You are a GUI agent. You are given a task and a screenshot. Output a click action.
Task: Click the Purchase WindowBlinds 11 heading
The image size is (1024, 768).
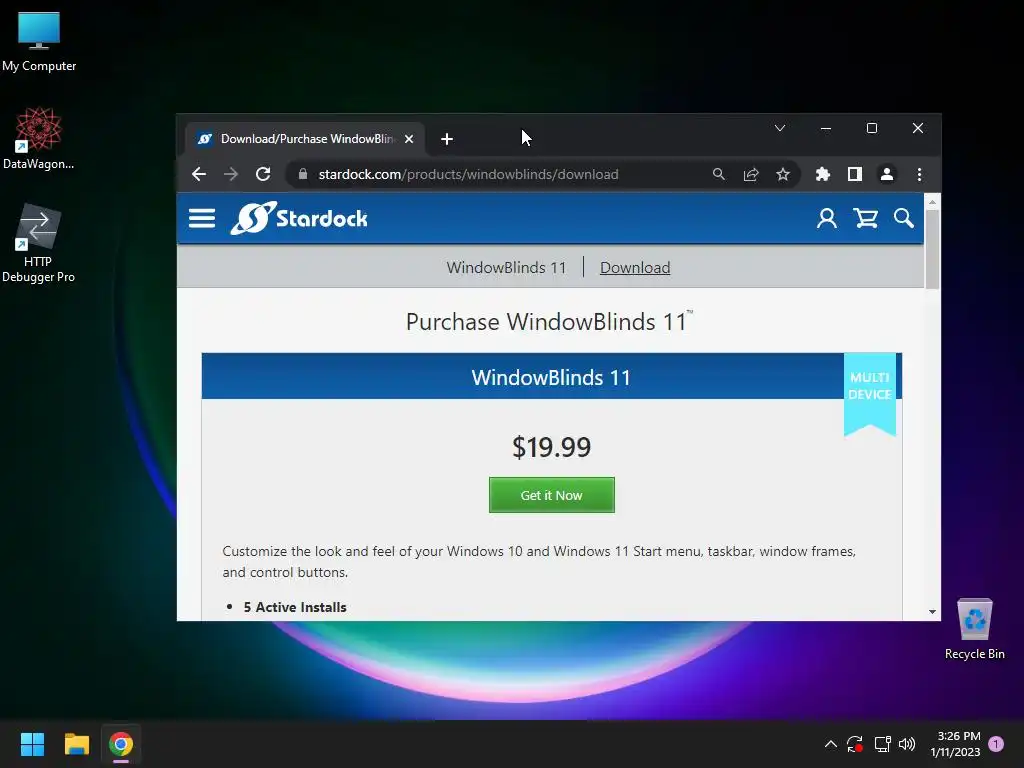pyautogui.click(x=549, y=321)
